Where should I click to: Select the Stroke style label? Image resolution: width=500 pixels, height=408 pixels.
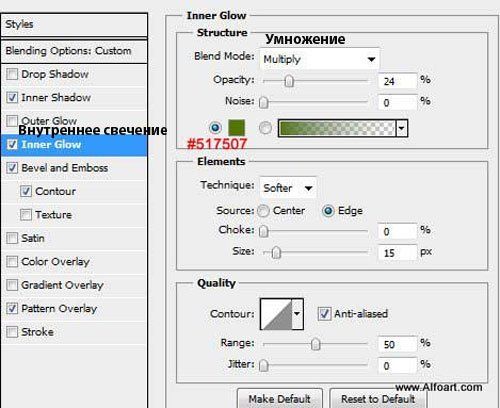click(x=37, y=332)
